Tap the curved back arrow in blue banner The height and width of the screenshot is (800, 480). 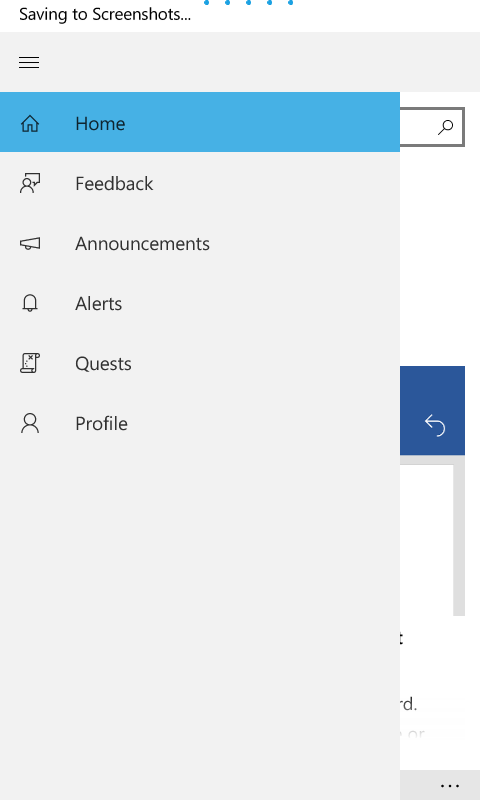pos(435,425)
